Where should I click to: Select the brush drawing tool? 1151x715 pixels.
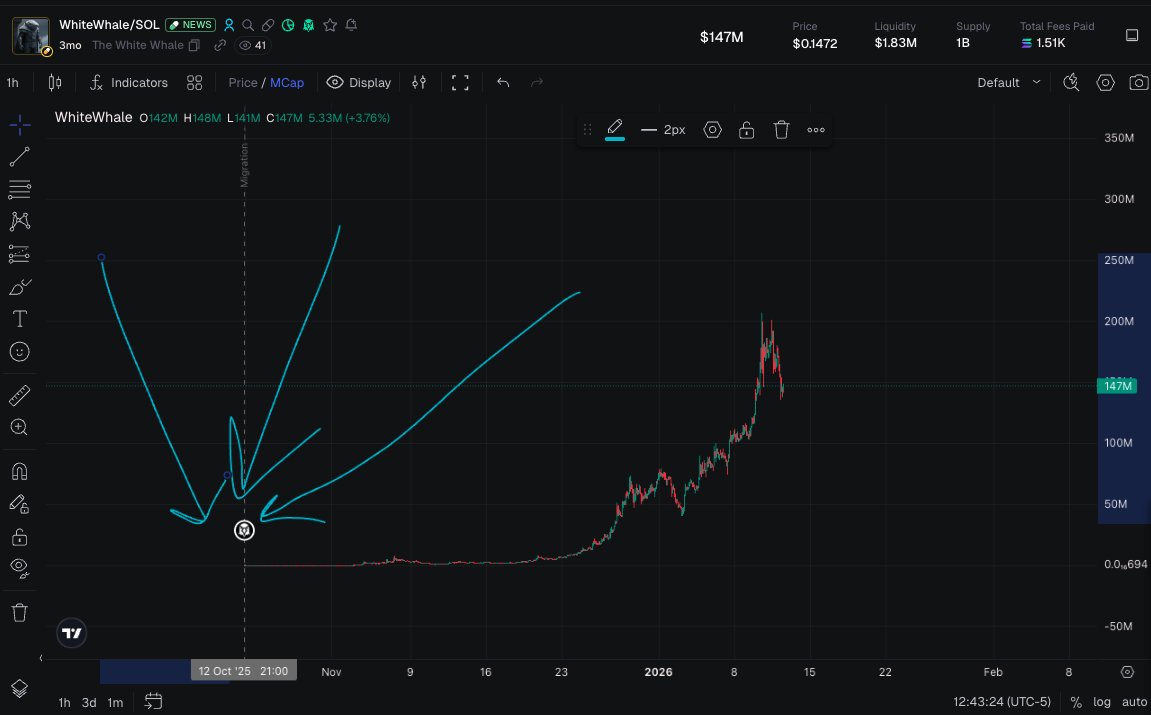(x=20, y=287)
